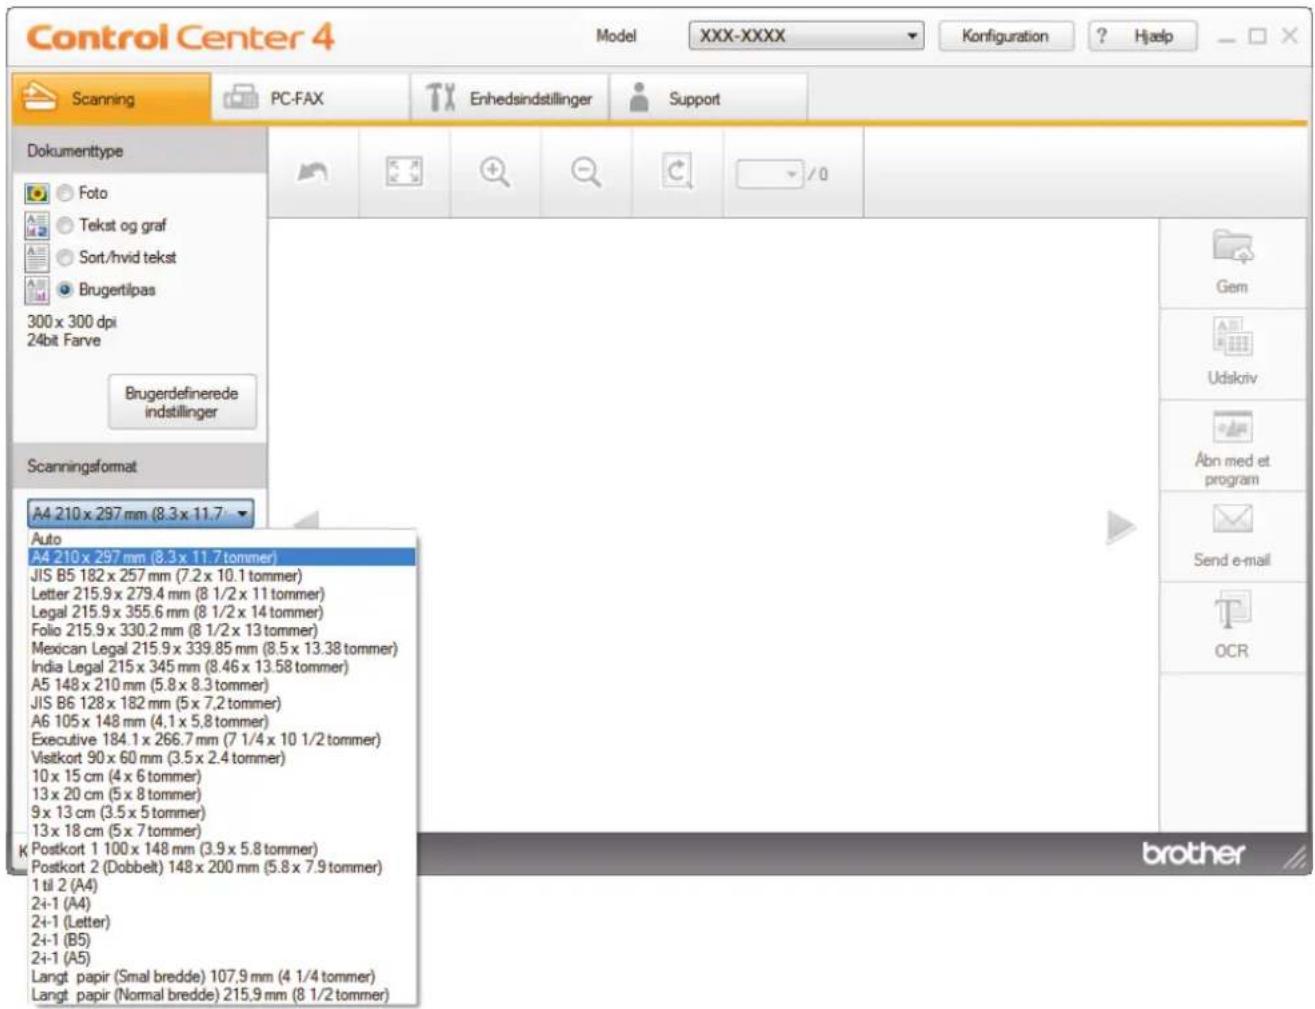Select Langt papir (Normal bredde) 215,9 mm
Viewport: 1315px width, 1009px height.
[222, 994]
